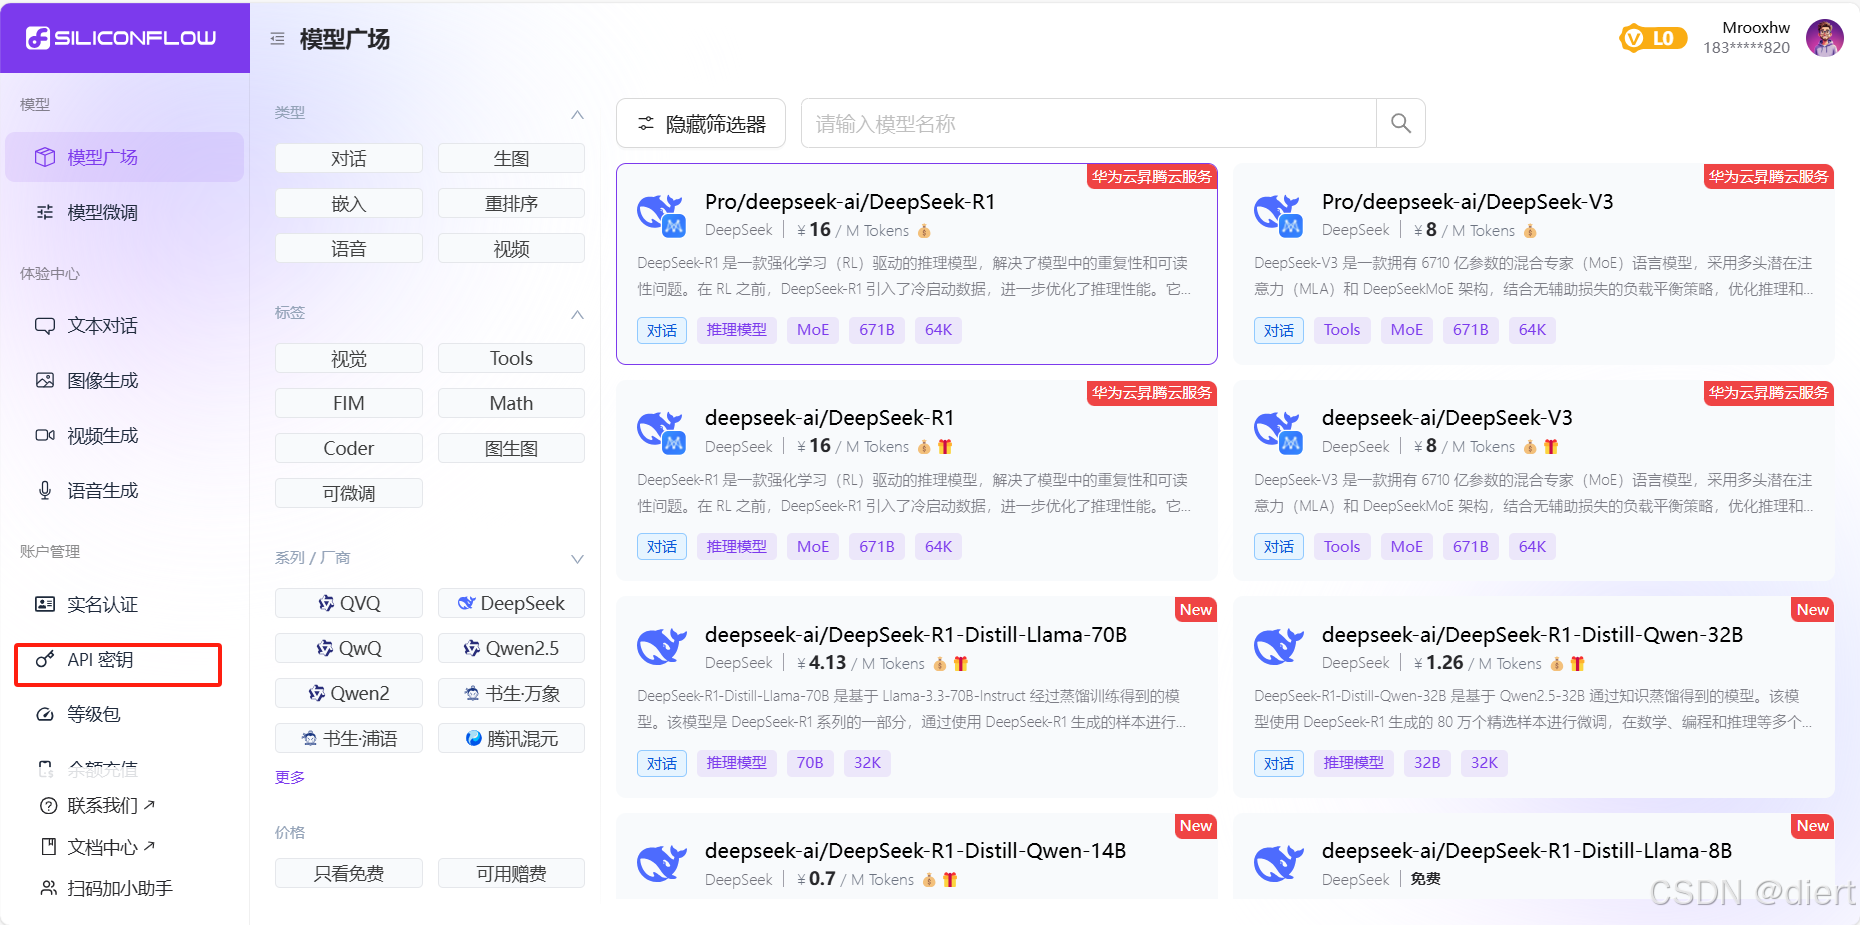The height and width of the screenshot is (925, 1860).
Task: Click the 模型微调 sliders icon
Action: click(x=45, y=212)
